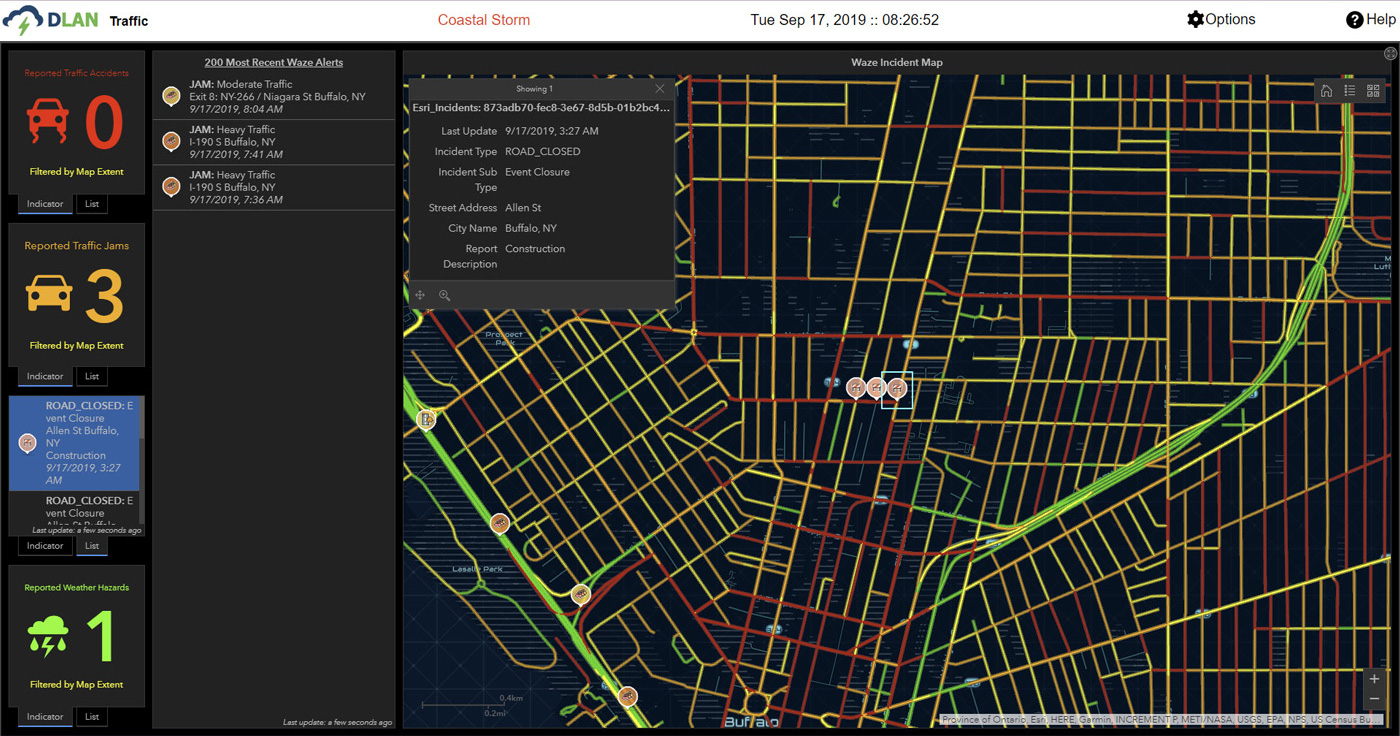Click the zoom-to magnifier in incident popup

click(444, 295)
